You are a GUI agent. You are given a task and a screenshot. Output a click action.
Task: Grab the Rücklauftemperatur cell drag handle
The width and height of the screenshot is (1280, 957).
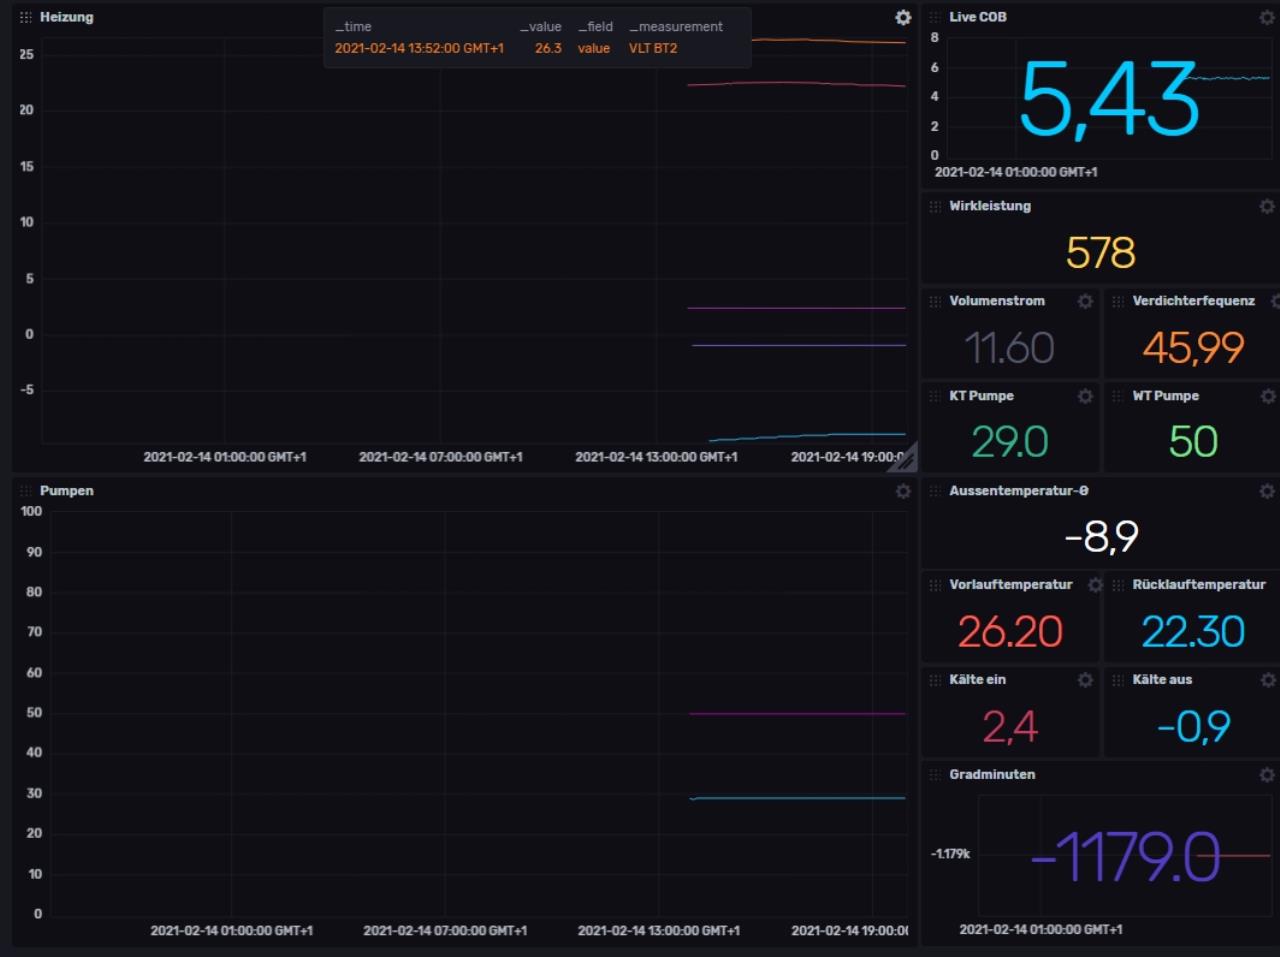[1118, 585]
